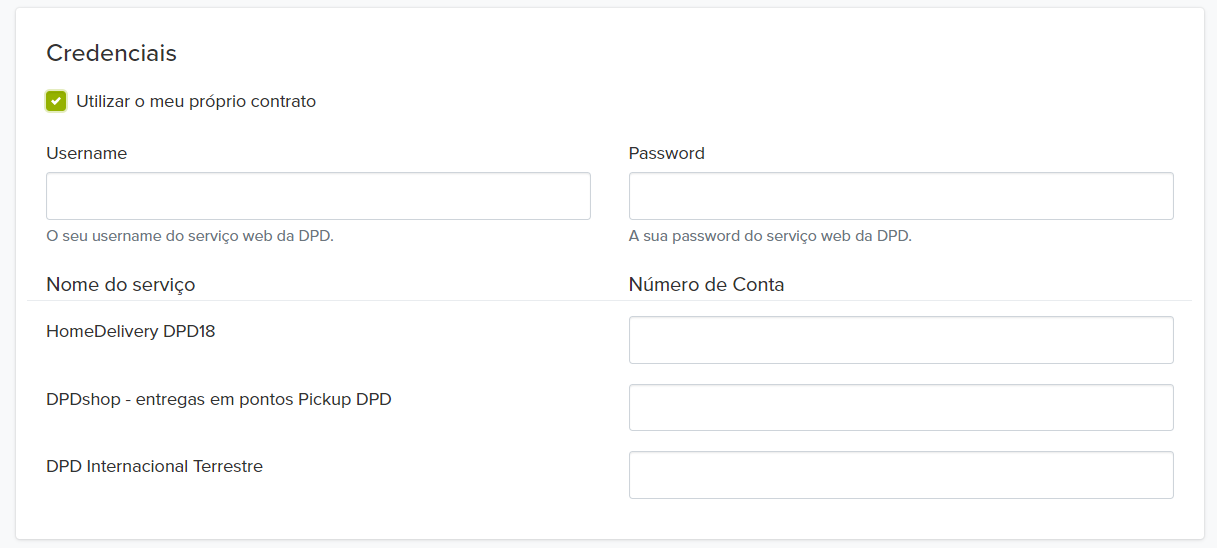Click the Password field label
1217x548 pixels.
pos(666,153)
